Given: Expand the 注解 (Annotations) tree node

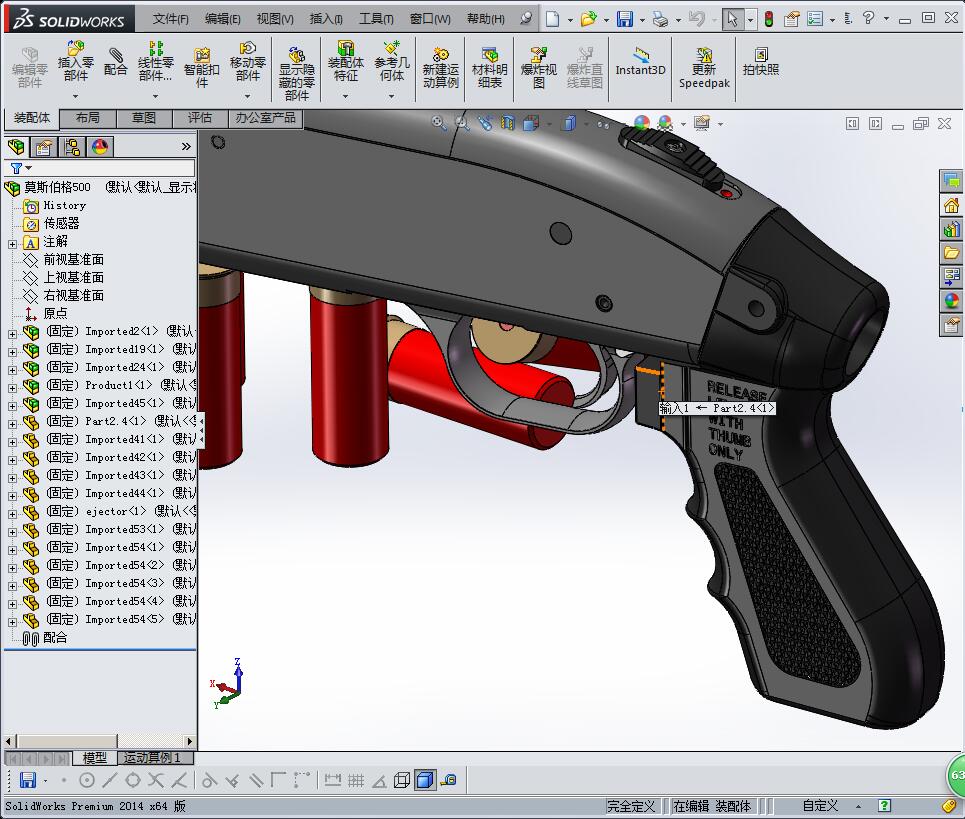Looking at the screenshot, I should tap(12, 244).
